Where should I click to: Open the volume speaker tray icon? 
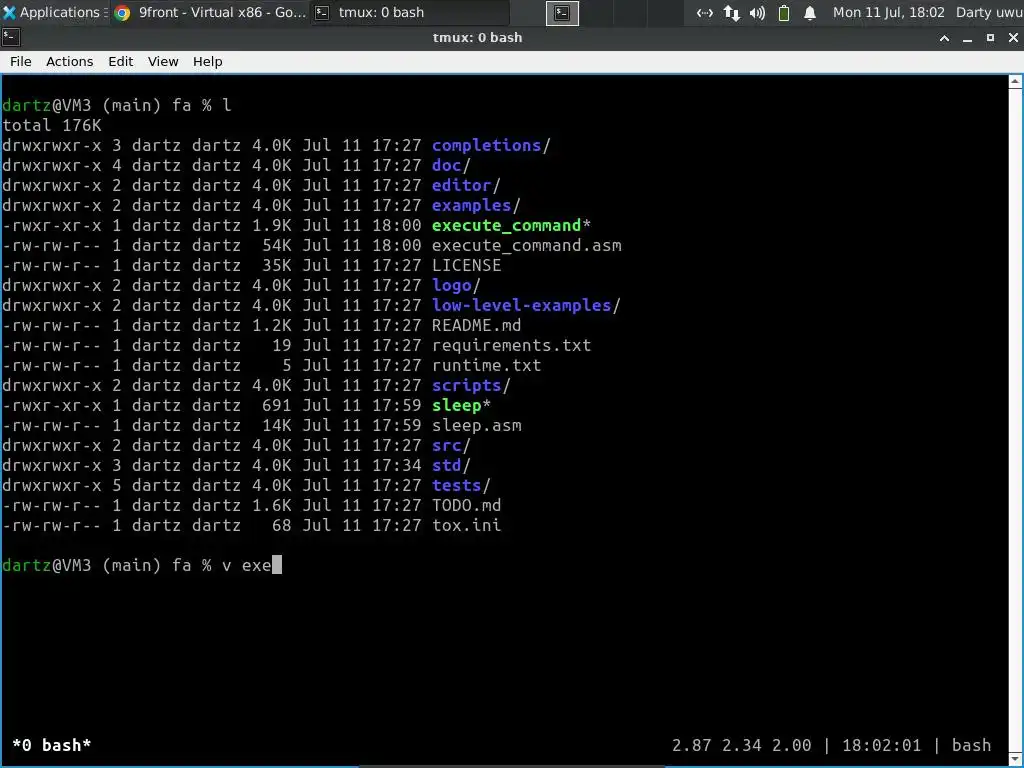(x=758, y=13)
